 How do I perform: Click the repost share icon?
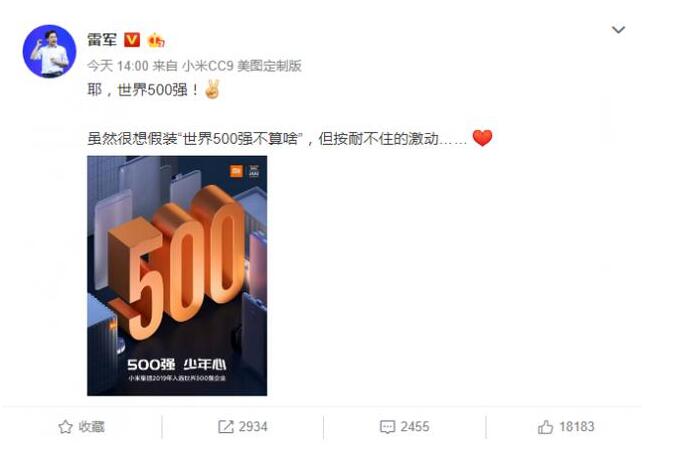225,427
